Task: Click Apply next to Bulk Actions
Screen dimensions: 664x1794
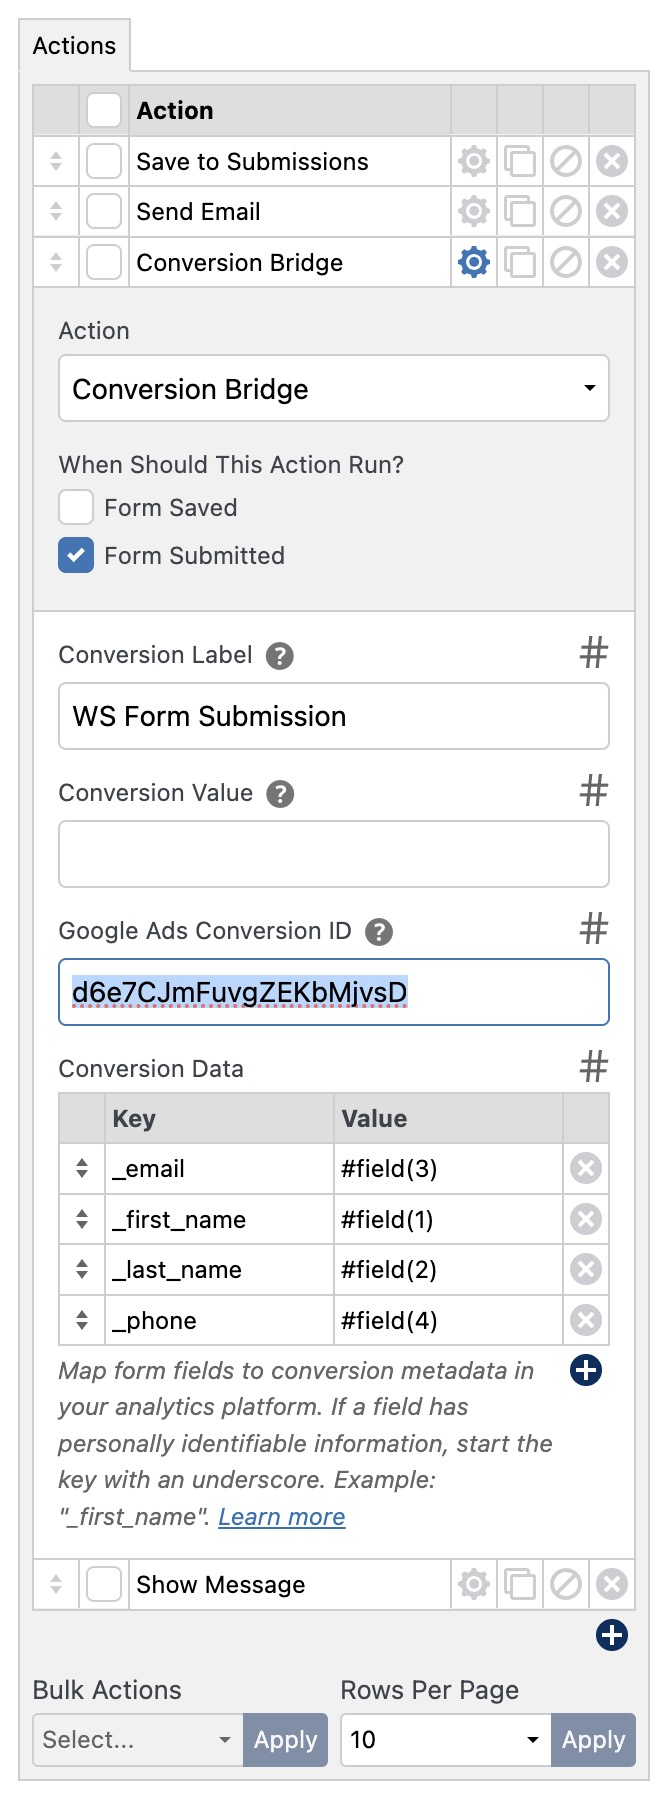Action: click(x=285, y=1740)
